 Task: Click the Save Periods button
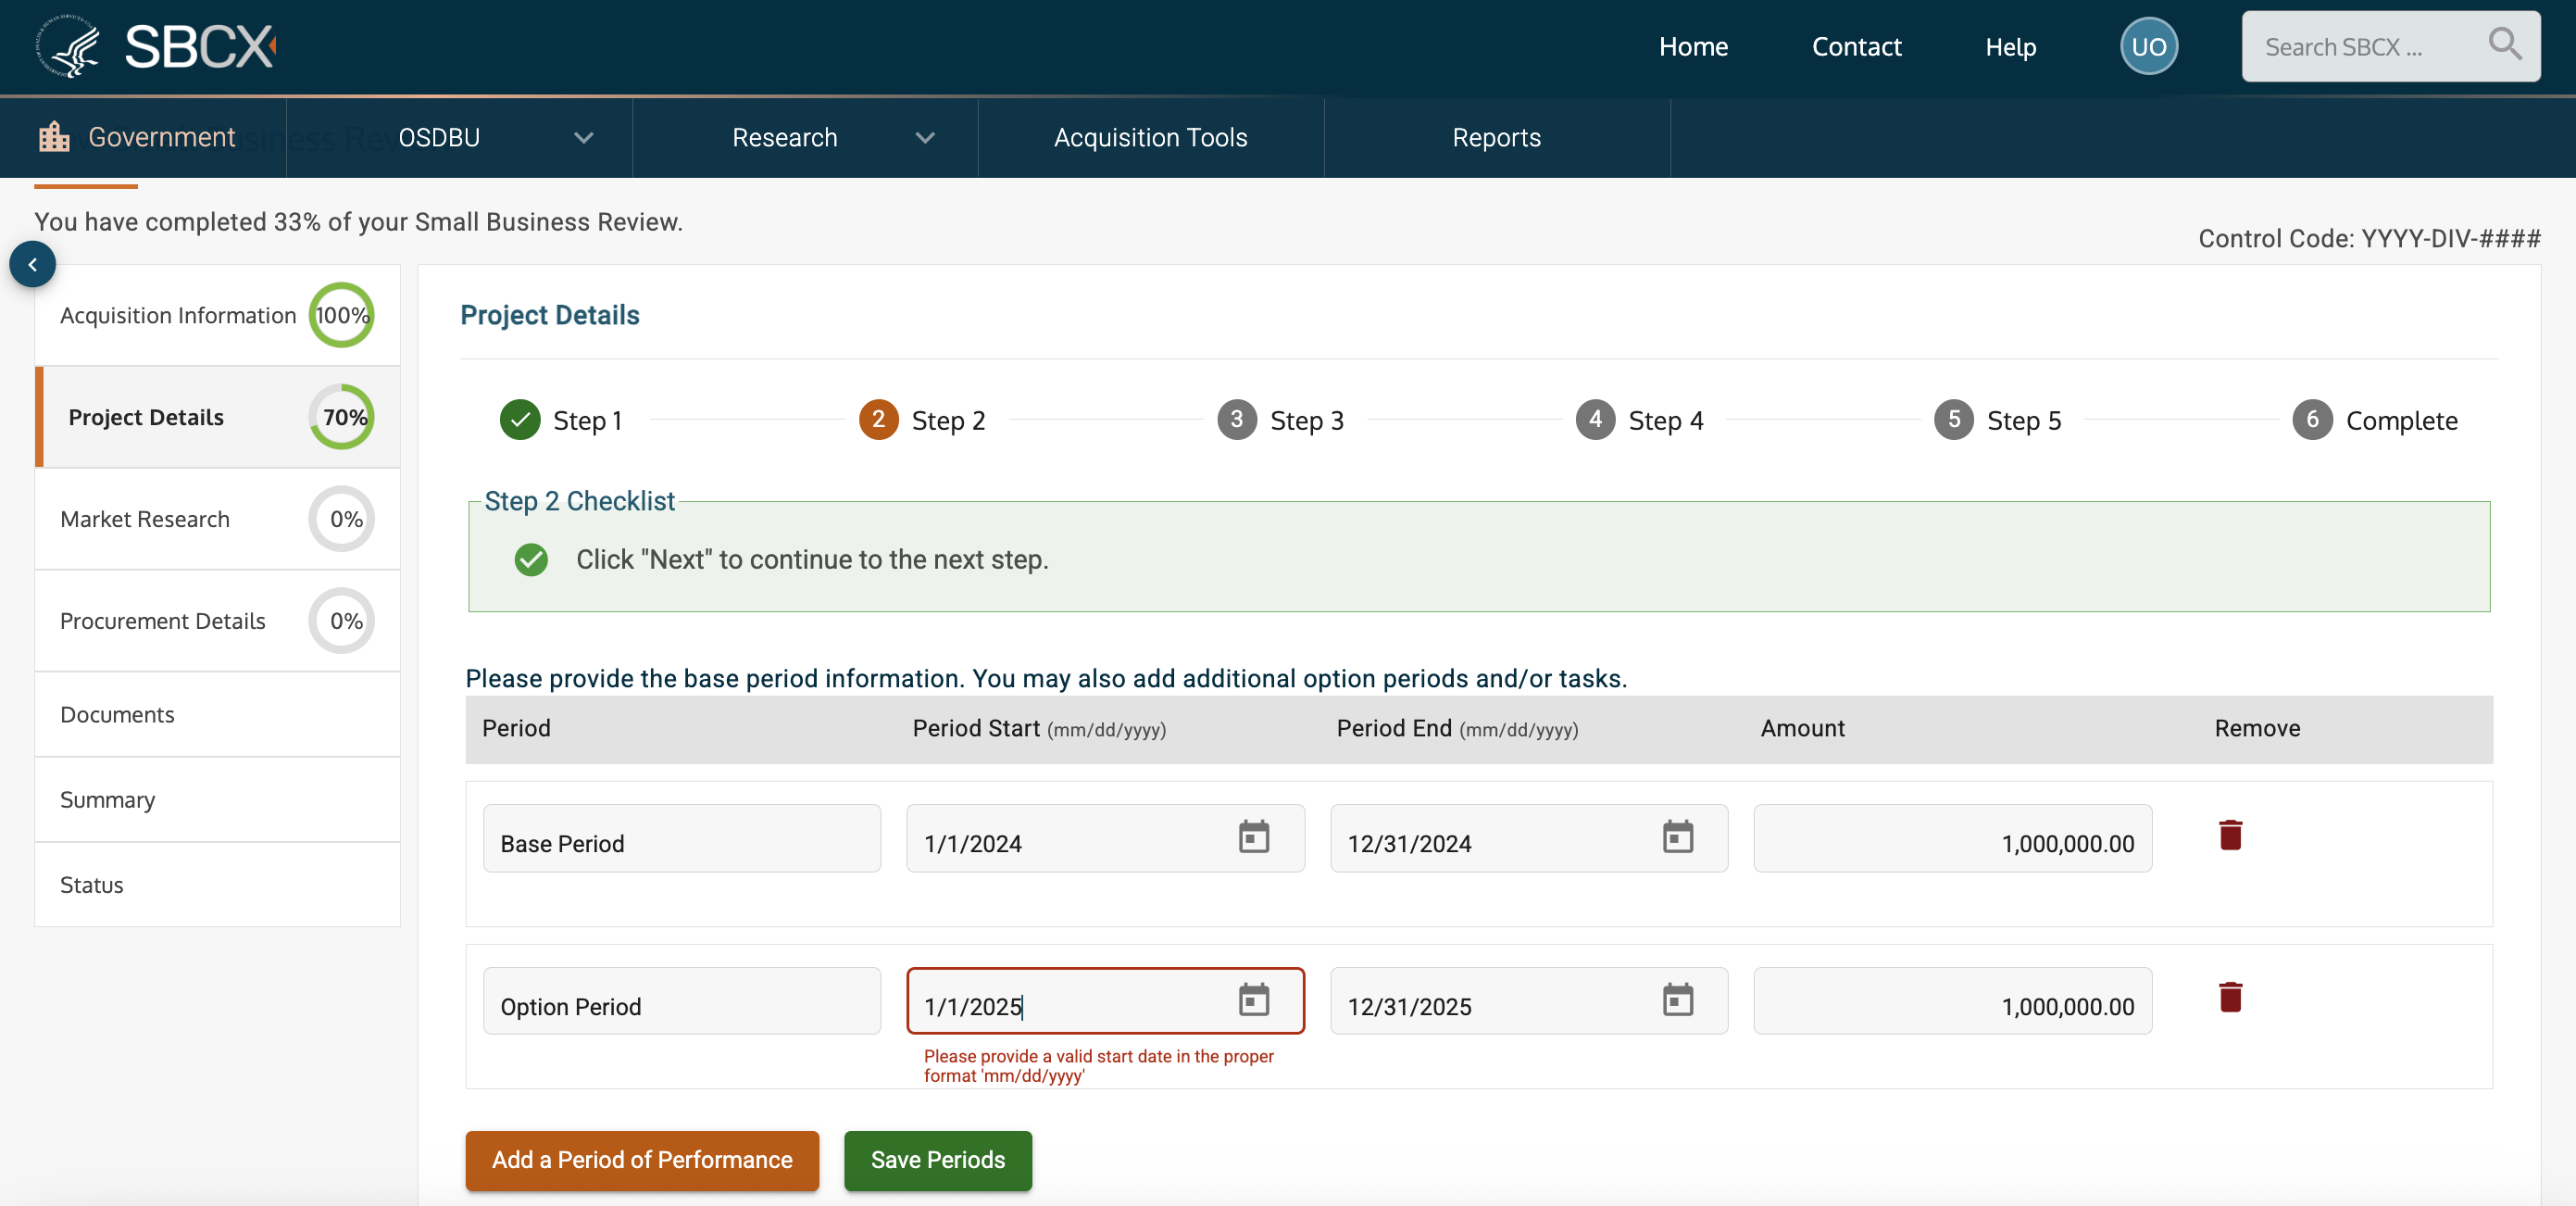(937, 1160)
